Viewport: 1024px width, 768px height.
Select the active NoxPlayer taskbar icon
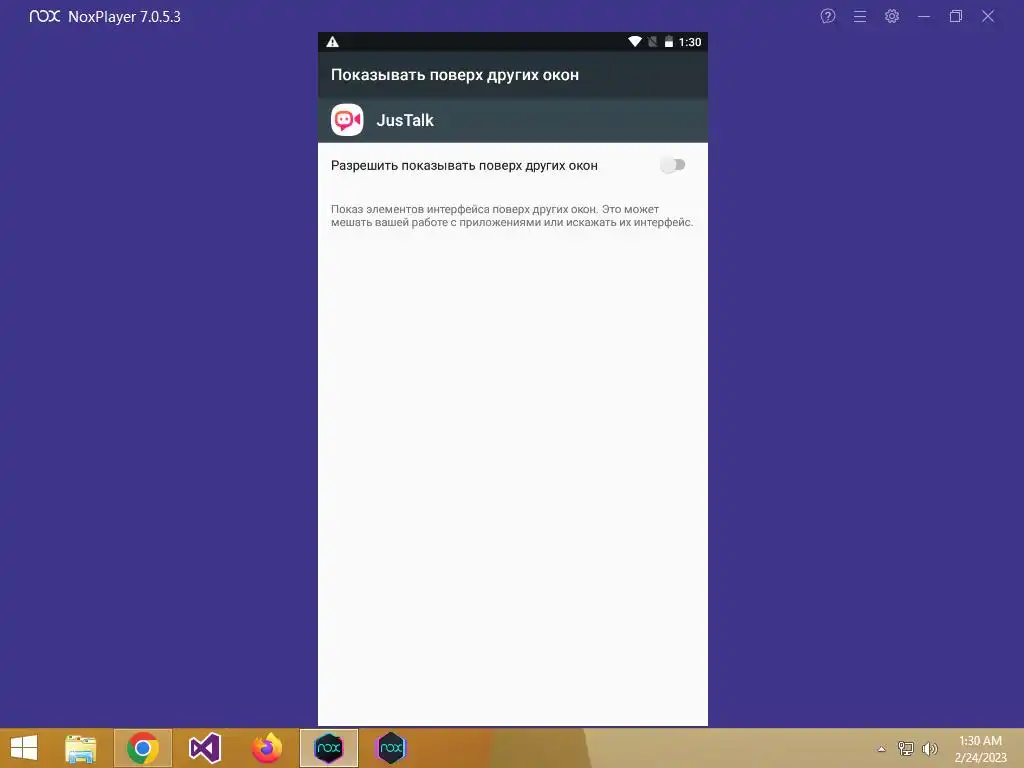point(328,748)
